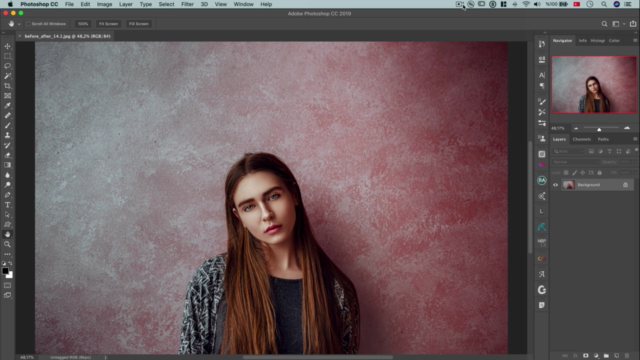The height and width of the screenshot is (360, 640).
Task: Open the Layers panel options menu
Action: pyautogui.click(x=635, y=139)
